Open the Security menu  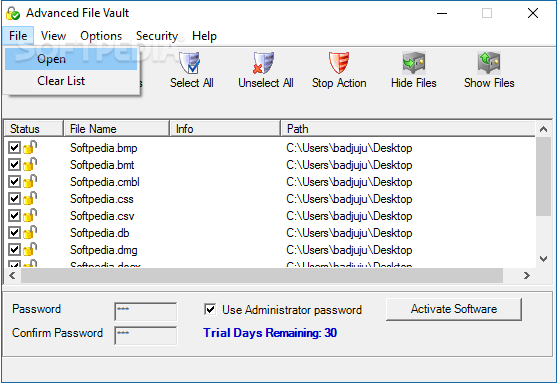[157, 36]
